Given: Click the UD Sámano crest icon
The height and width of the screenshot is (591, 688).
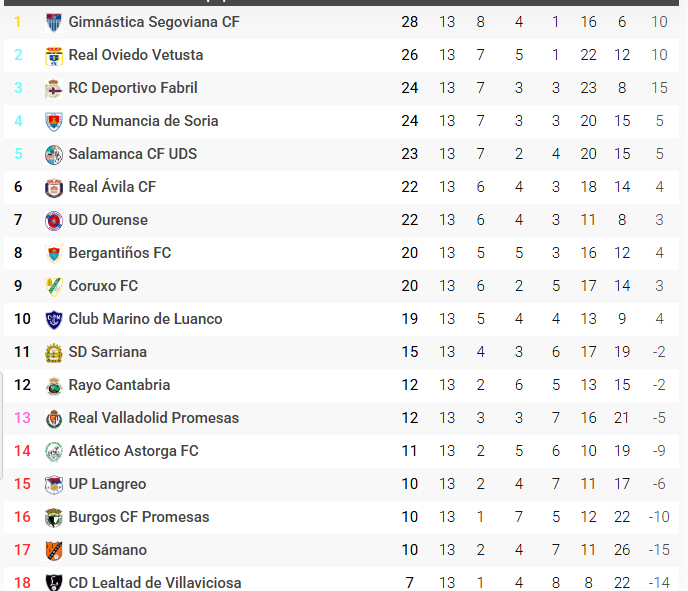Looking at the screenshot, I should pos(54,551).
